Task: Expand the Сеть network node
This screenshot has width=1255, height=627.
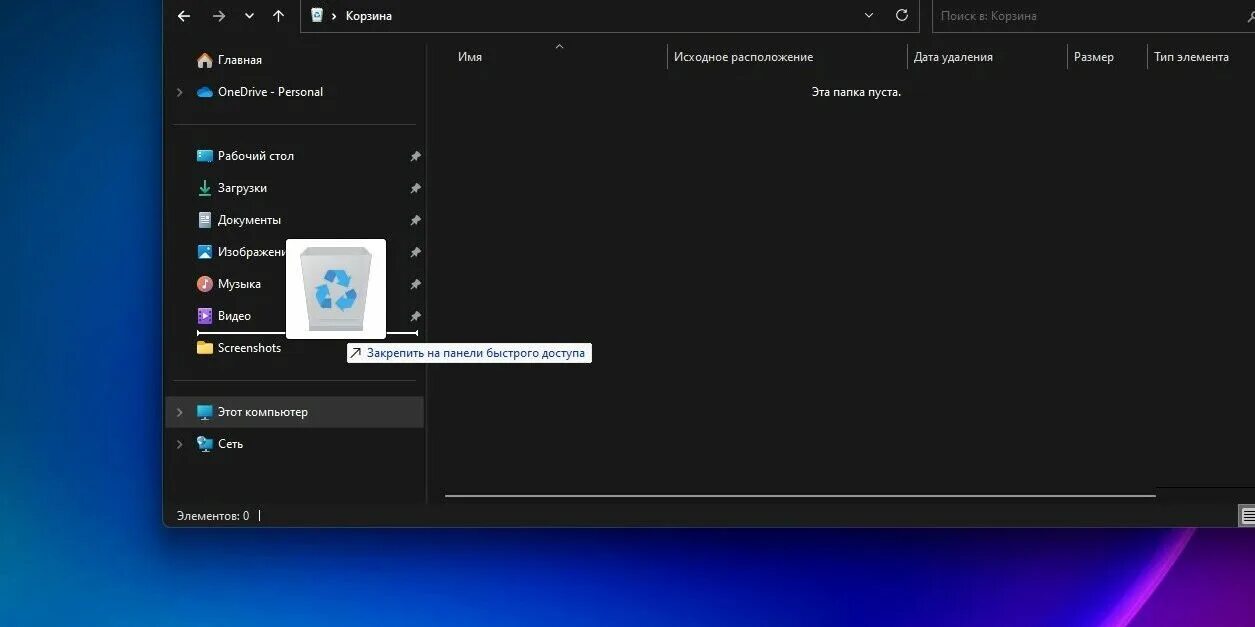Action: [180, 444]
